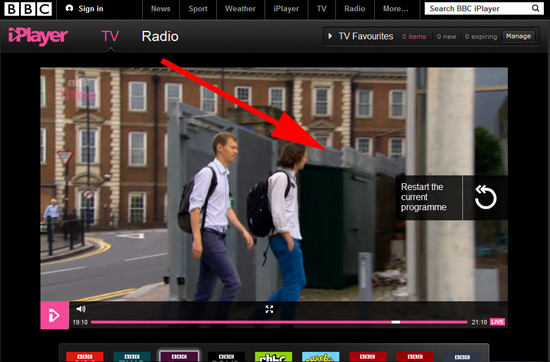The image size is (550, 362).
Task: Open the News section
Action: point(160,9)
